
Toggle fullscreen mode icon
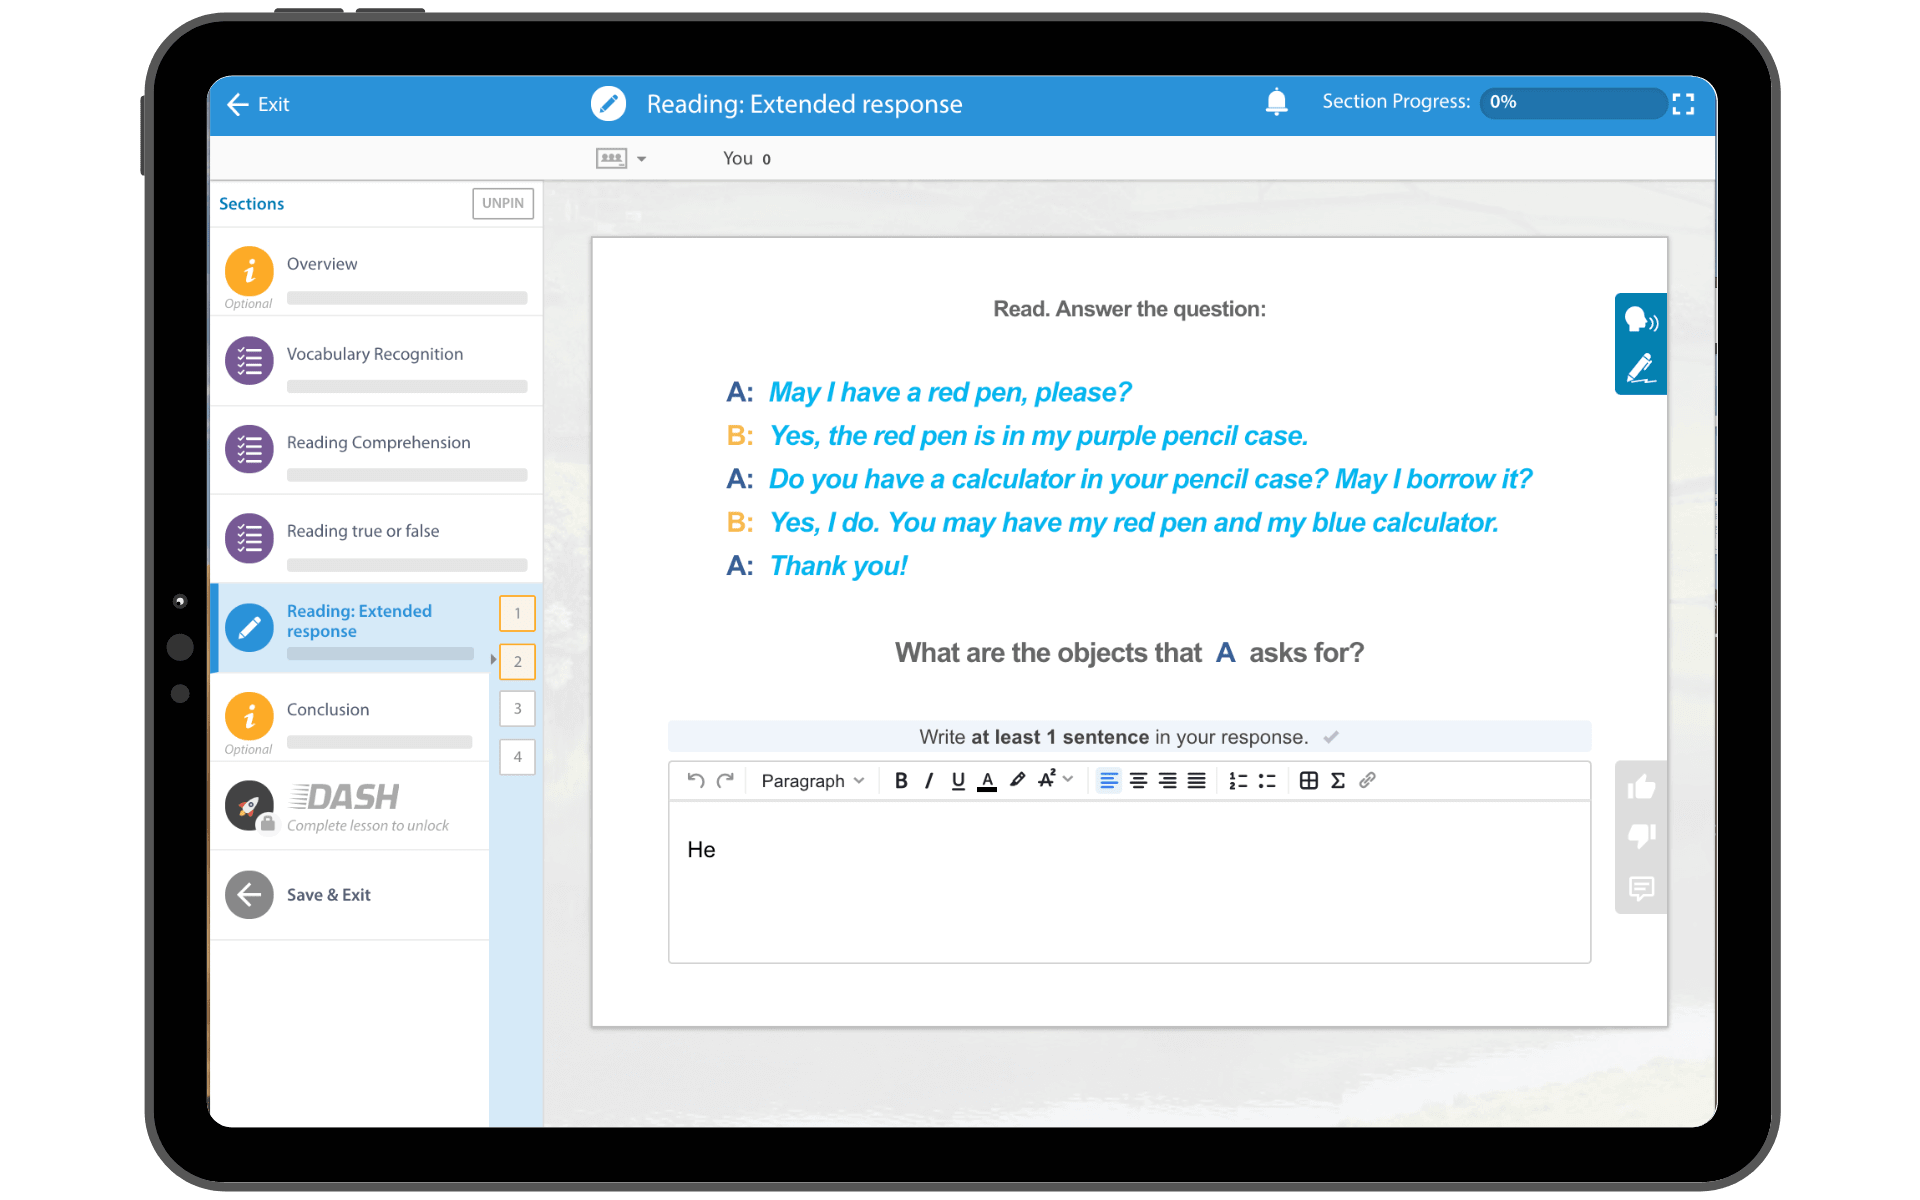(x=1683, y=104)
